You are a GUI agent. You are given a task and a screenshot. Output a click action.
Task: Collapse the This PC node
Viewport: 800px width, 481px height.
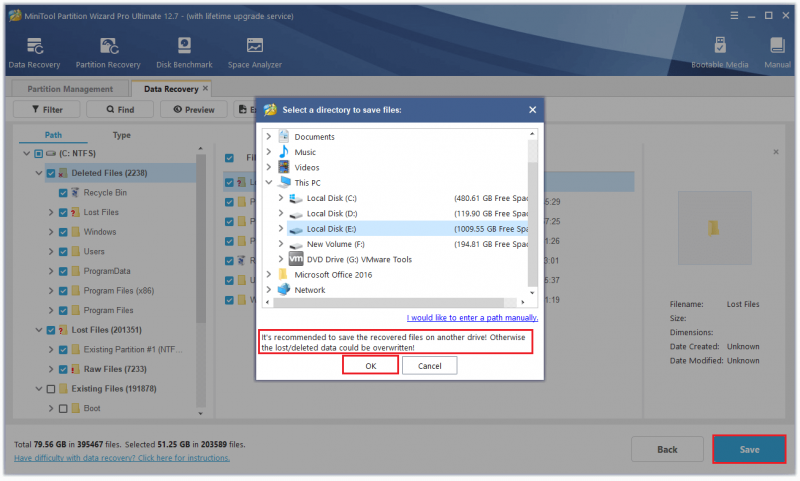coord(269,183)
